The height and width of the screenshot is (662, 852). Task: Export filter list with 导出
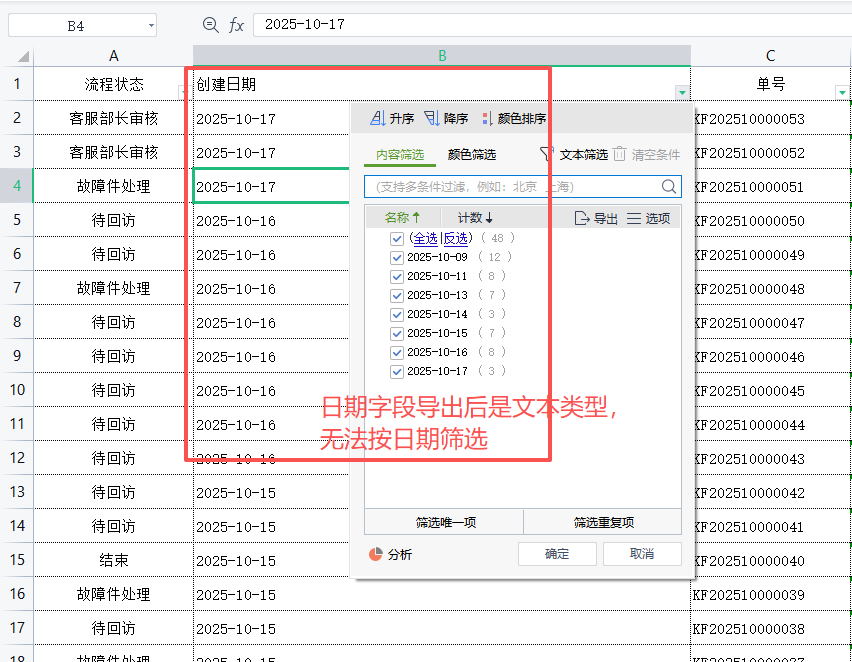tap(596, 218)
